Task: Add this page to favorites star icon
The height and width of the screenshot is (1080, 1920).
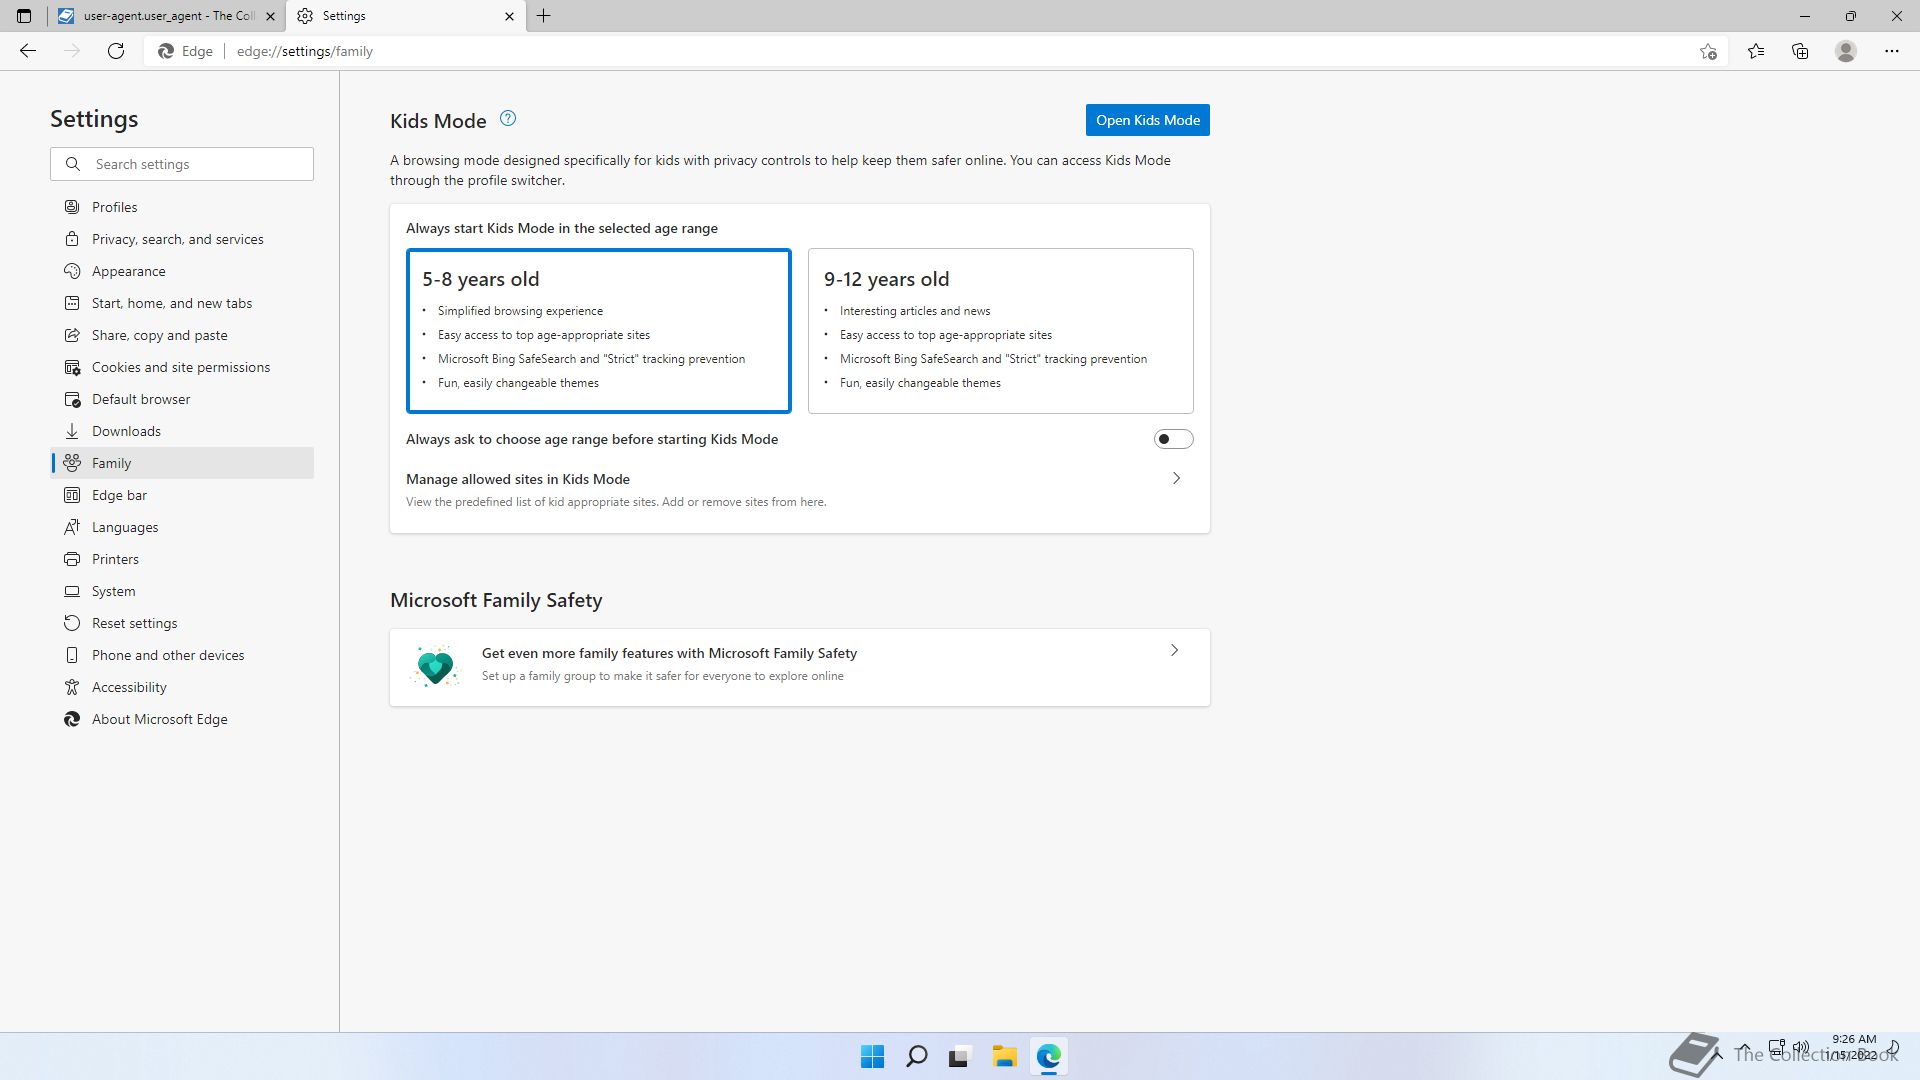Action: click(x=1708, y=51)
